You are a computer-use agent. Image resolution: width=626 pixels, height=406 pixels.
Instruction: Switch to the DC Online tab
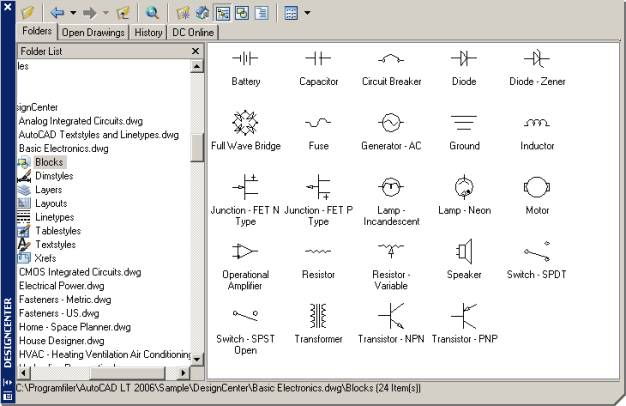(193, 33)
